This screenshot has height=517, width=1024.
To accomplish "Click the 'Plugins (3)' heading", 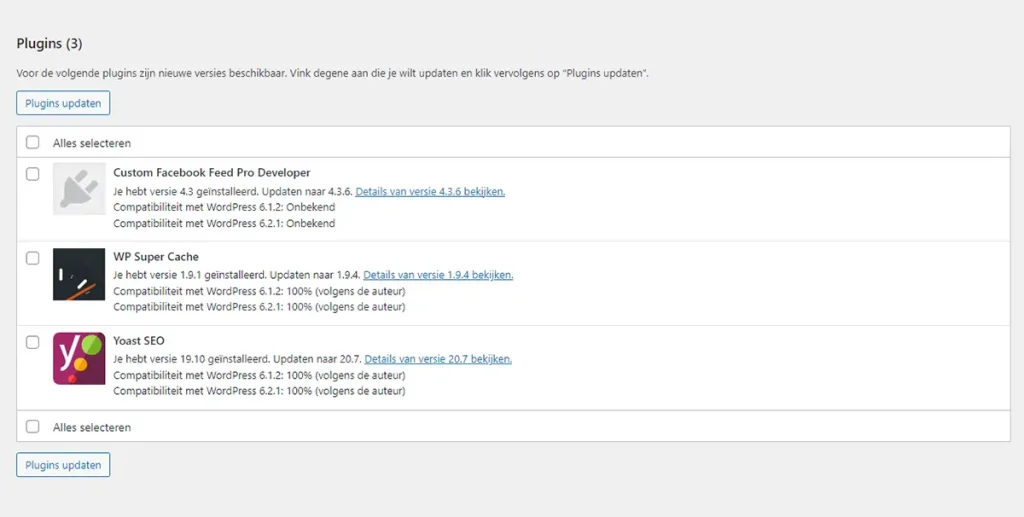I will click(x=50, y=43).
